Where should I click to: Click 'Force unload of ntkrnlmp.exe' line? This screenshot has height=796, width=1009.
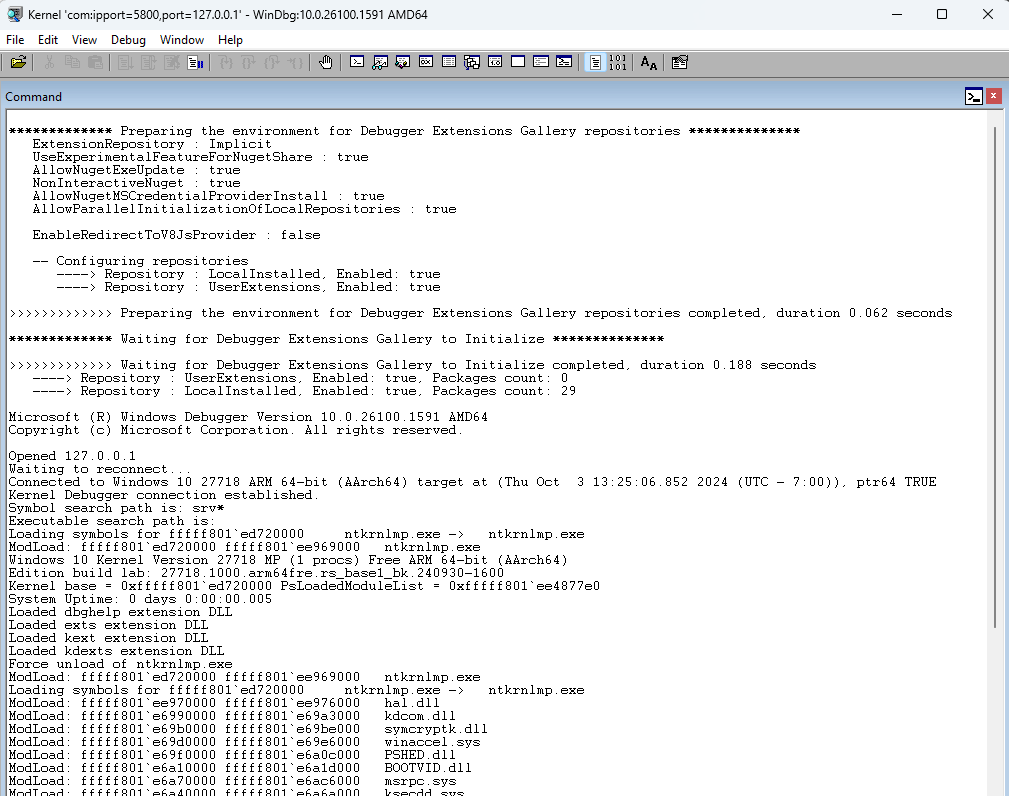click(x=120, y=664)
